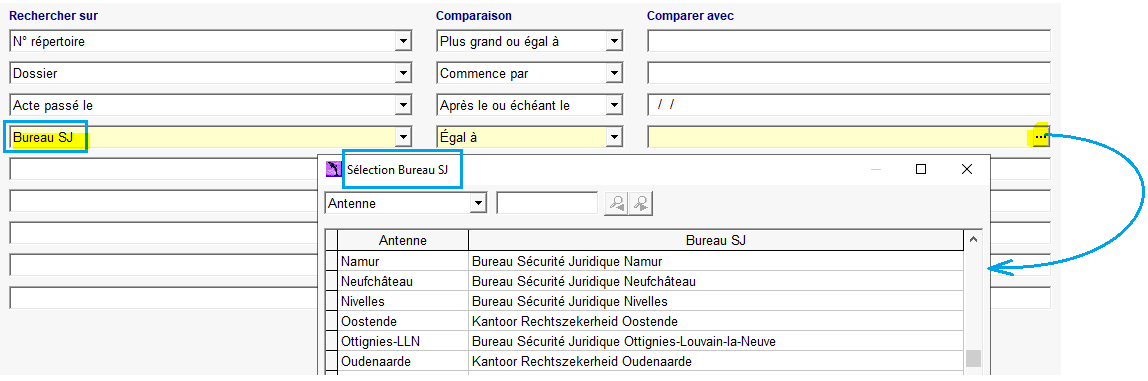The height and width of the screenshot is (381, 1148).
Task: Click the find previous magnifier icon
Action: point(616,204)
